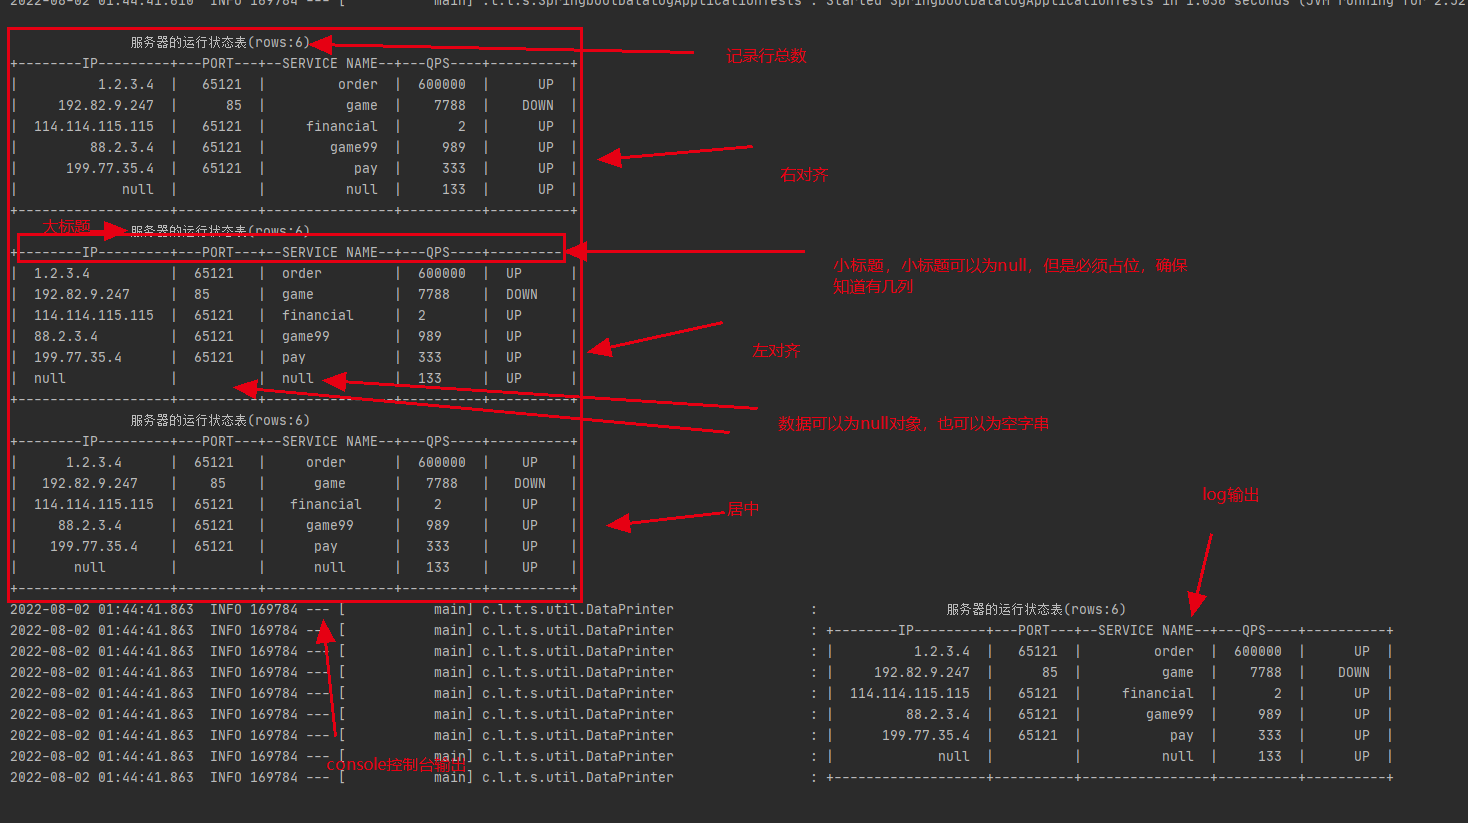Select 65121 in order row of left-aligned table
Screen dimensions: 1468x823
point(214,273)
